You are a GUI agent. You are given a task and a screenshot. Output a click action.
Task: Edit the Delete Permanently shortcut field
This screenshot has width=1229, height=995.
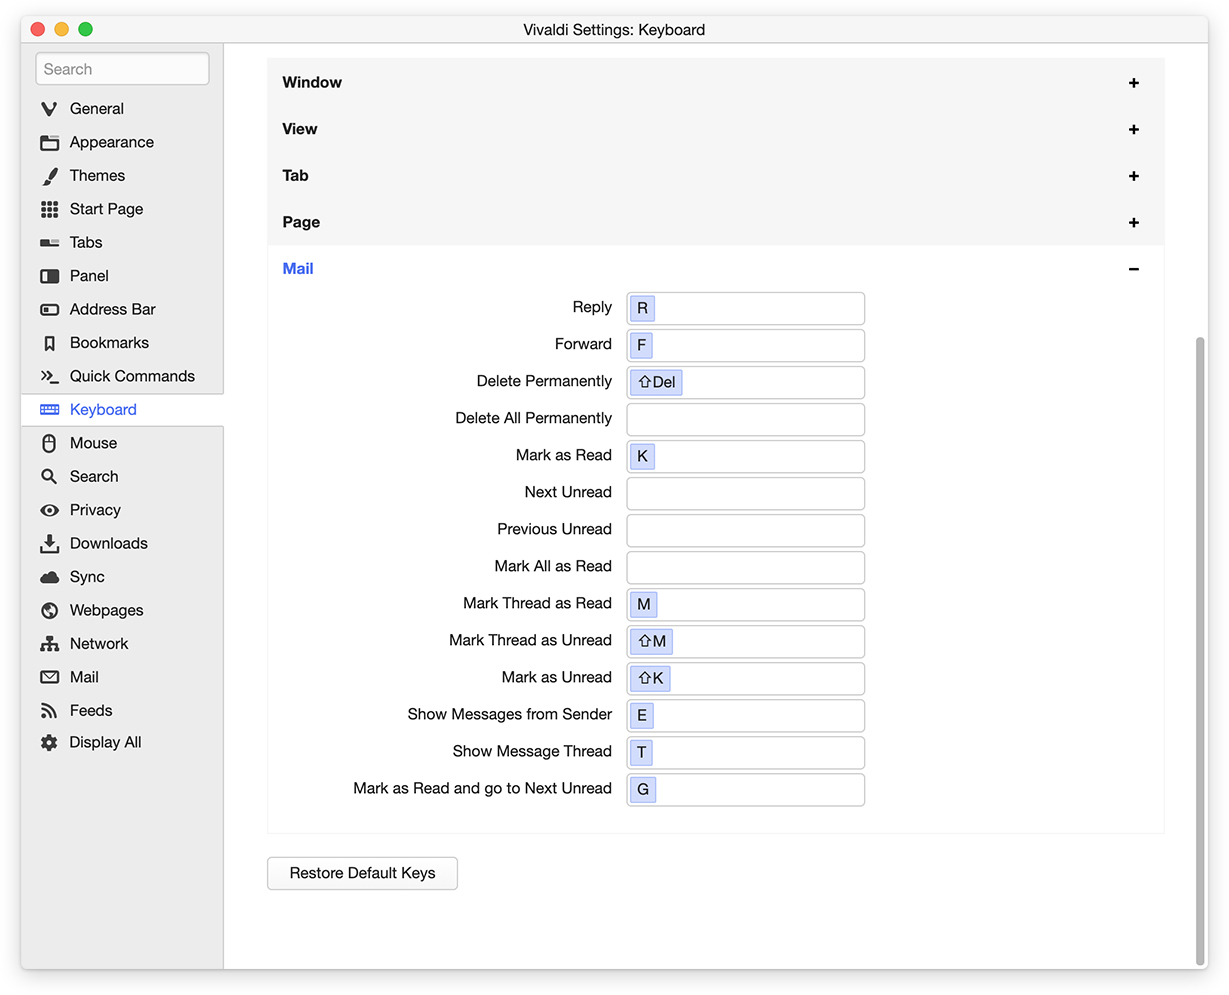point(746,382)
